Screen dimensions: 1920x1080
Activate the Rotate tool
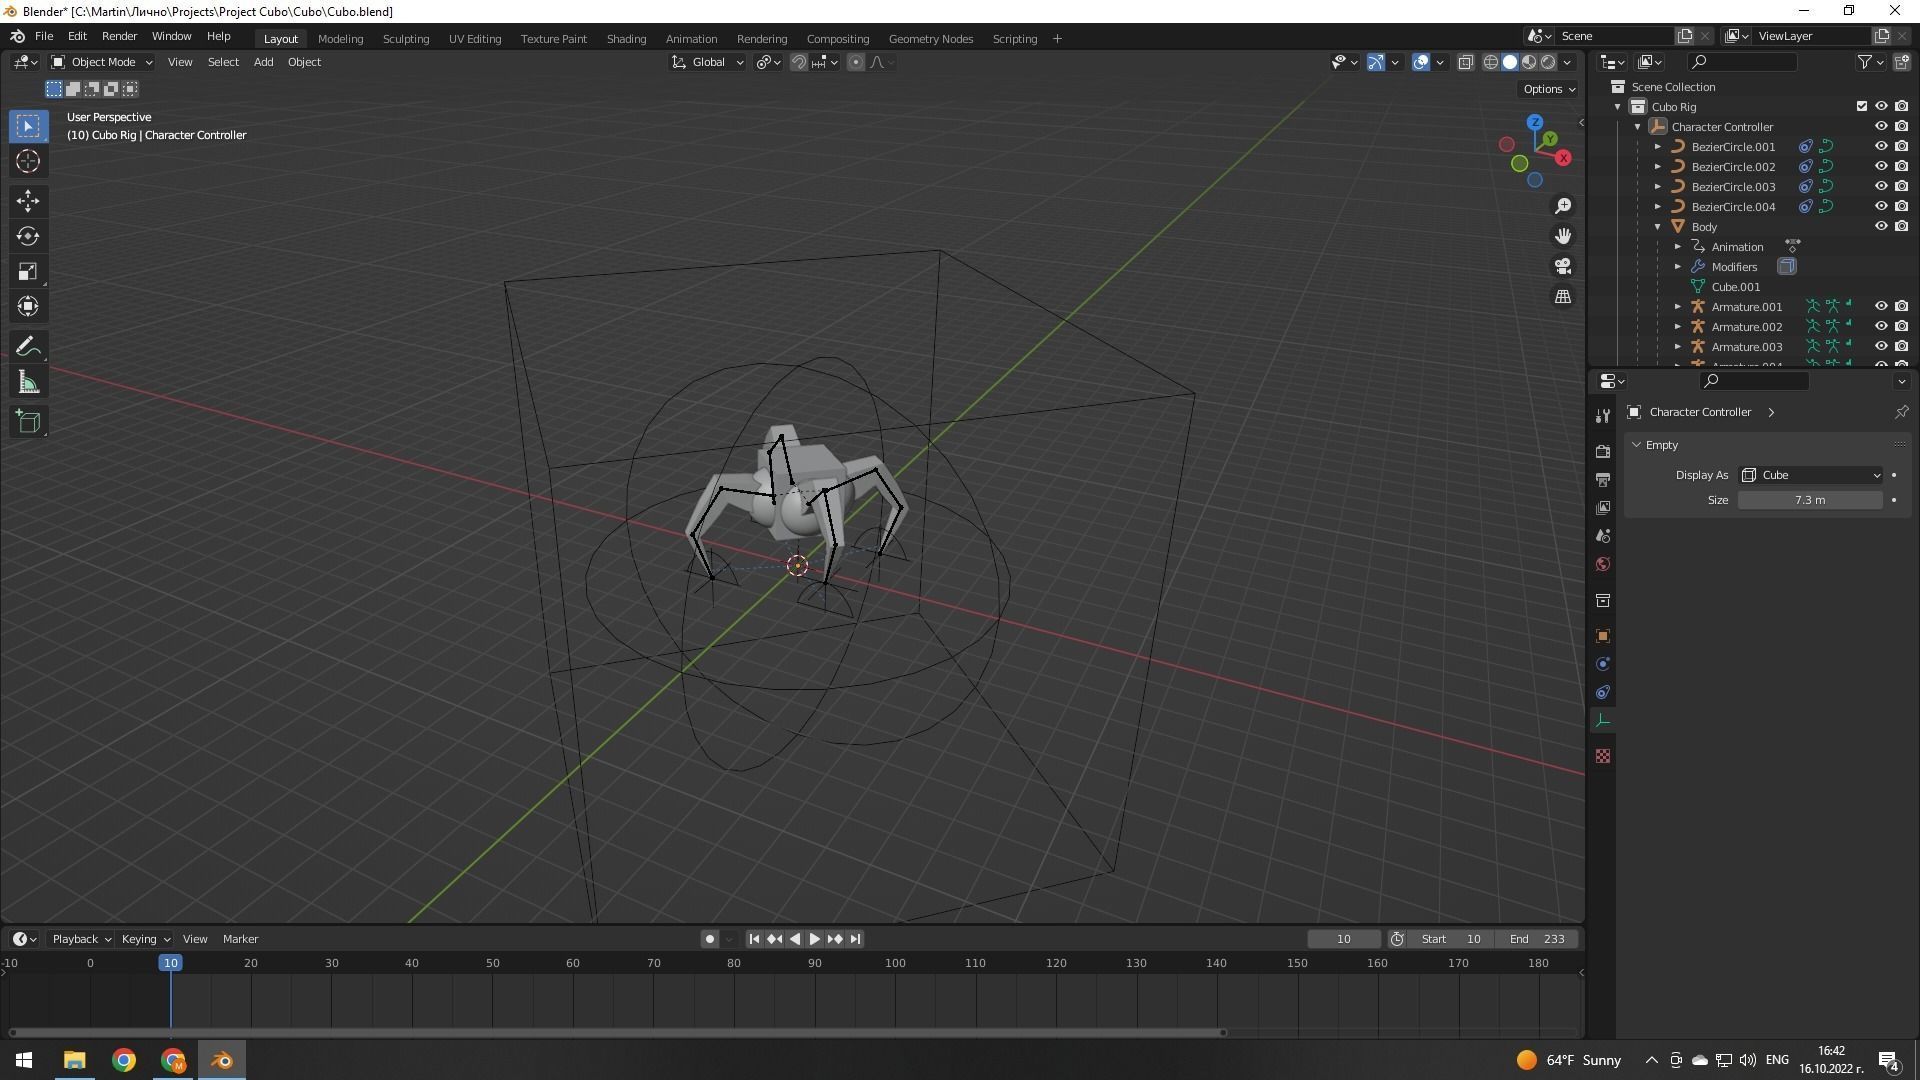tap(28, 236)
